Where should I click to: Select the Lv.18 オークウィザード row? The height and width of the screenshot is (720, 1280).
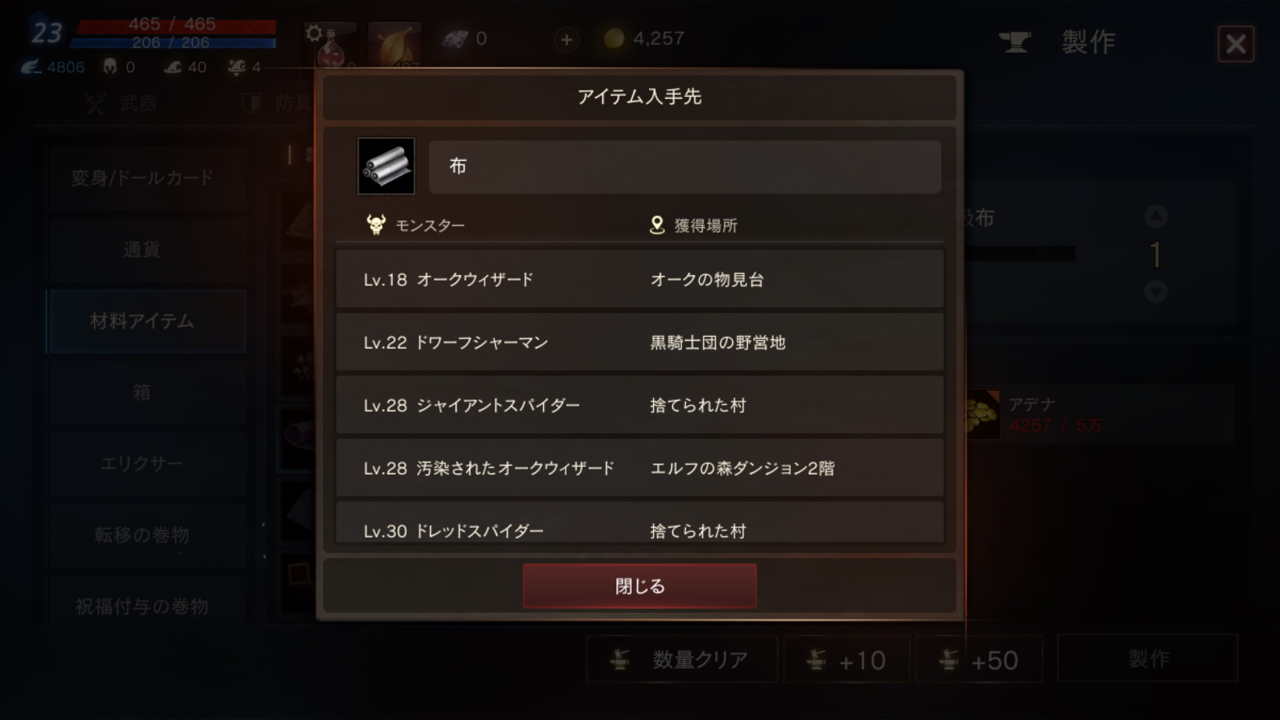640,279
